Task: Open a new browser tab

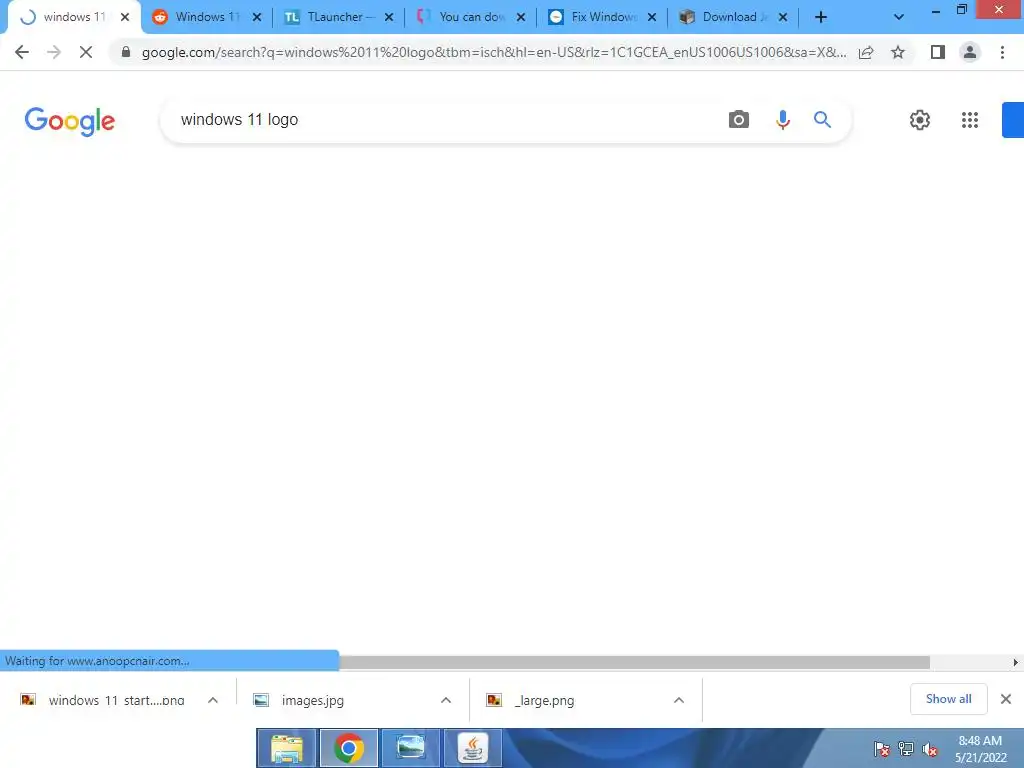Action: coord(821,17)
